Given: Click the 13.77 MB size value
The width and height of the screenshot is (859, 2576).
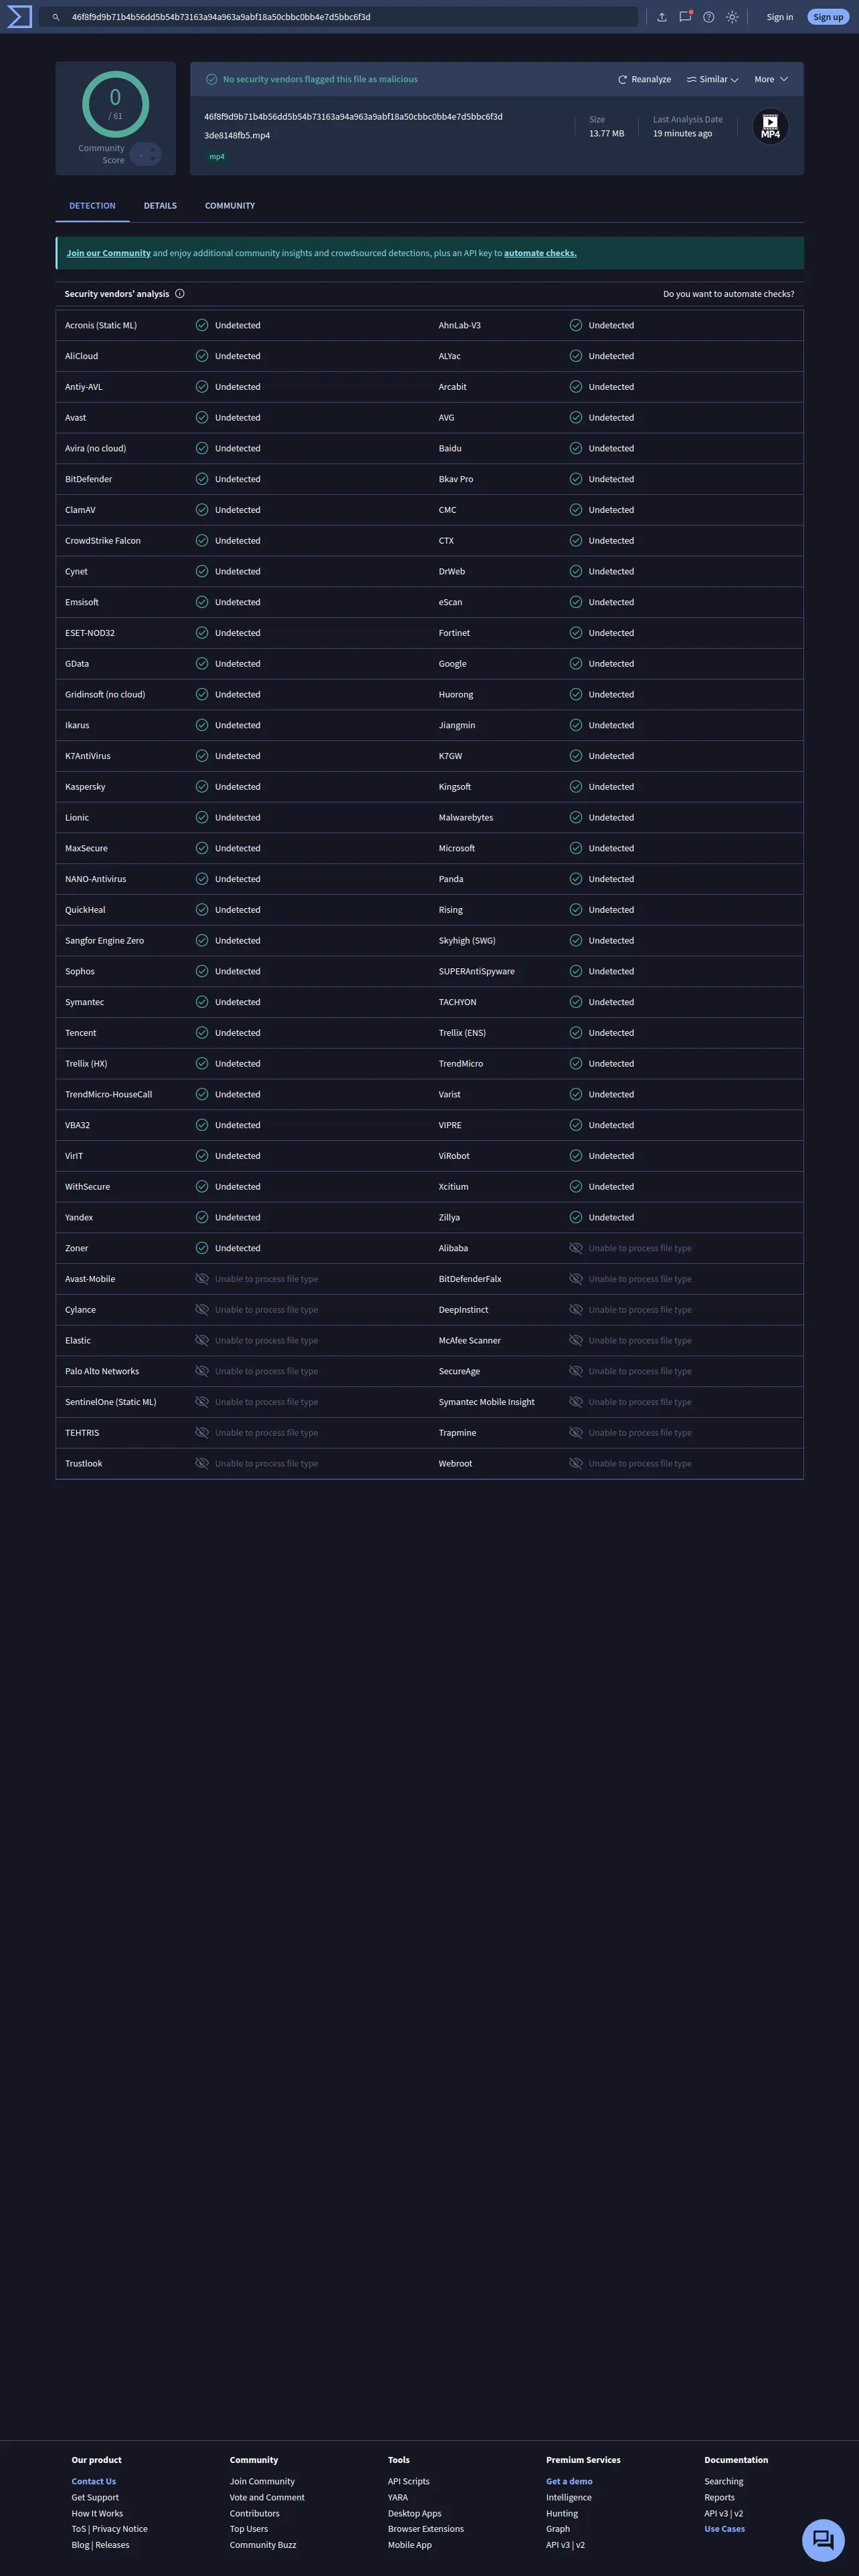Looking at the screenshot, I should coord(607,134).
